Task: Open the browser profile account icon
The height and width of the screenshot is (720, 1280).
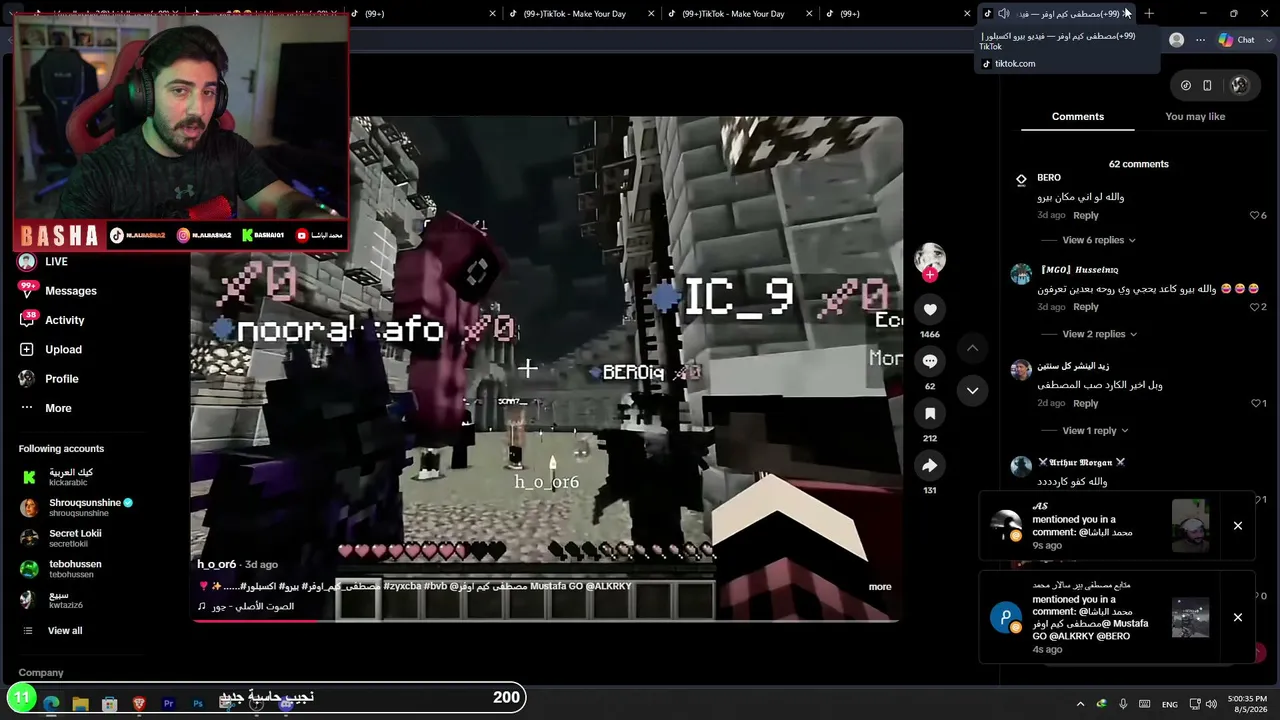Action: pyautogui.click(x=1176, y=40)
